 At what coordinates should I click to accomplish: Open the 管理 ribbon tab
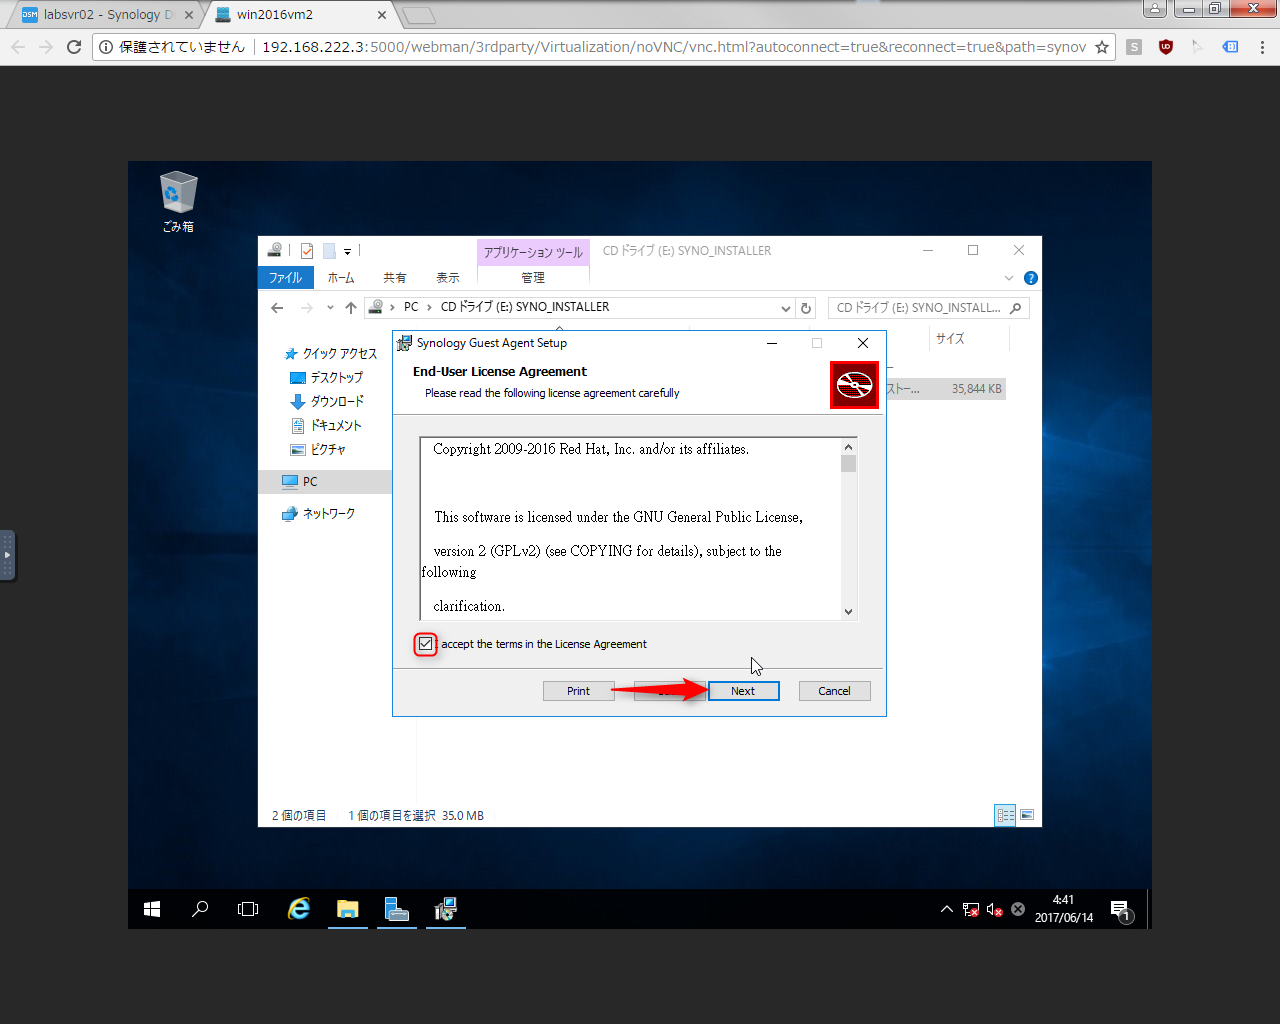coord(533,278)
